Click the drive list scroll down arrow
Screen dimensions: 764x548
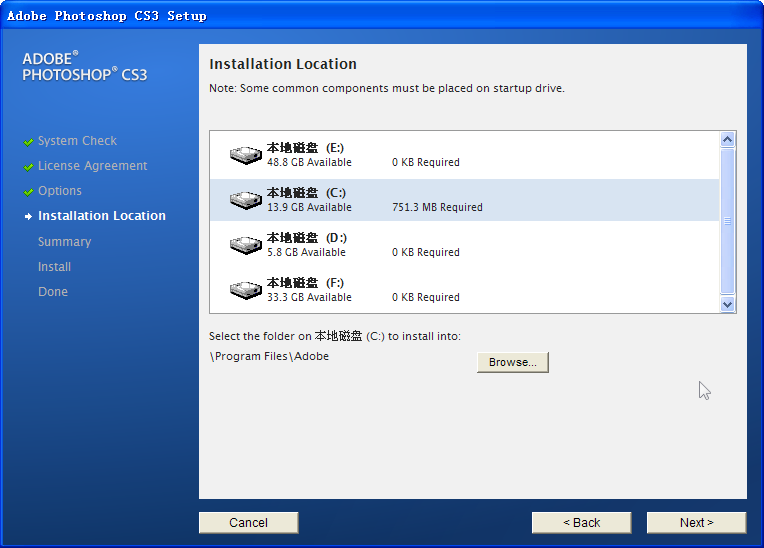click(x=727, y=304)
